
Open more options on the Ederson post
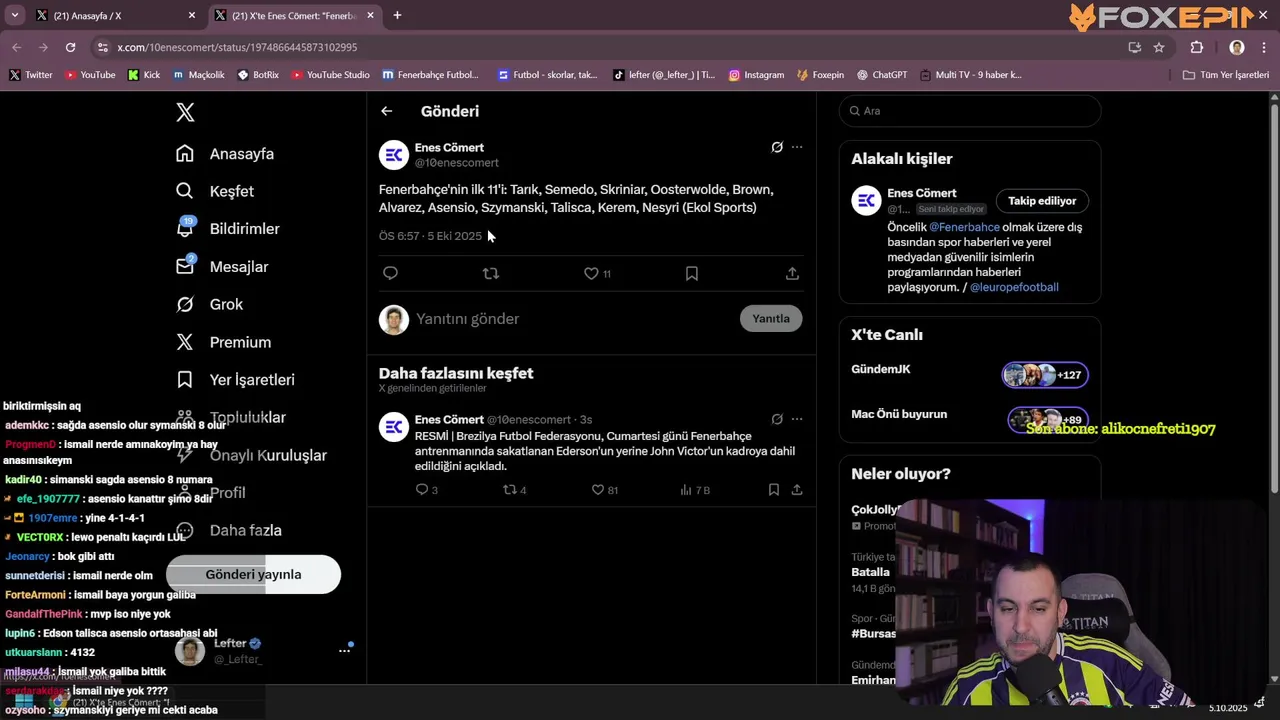point(797,419)
